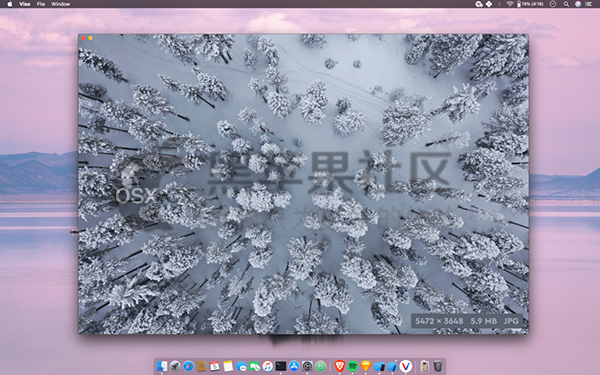Open the Viso application menu

click(x=24, y=4)
